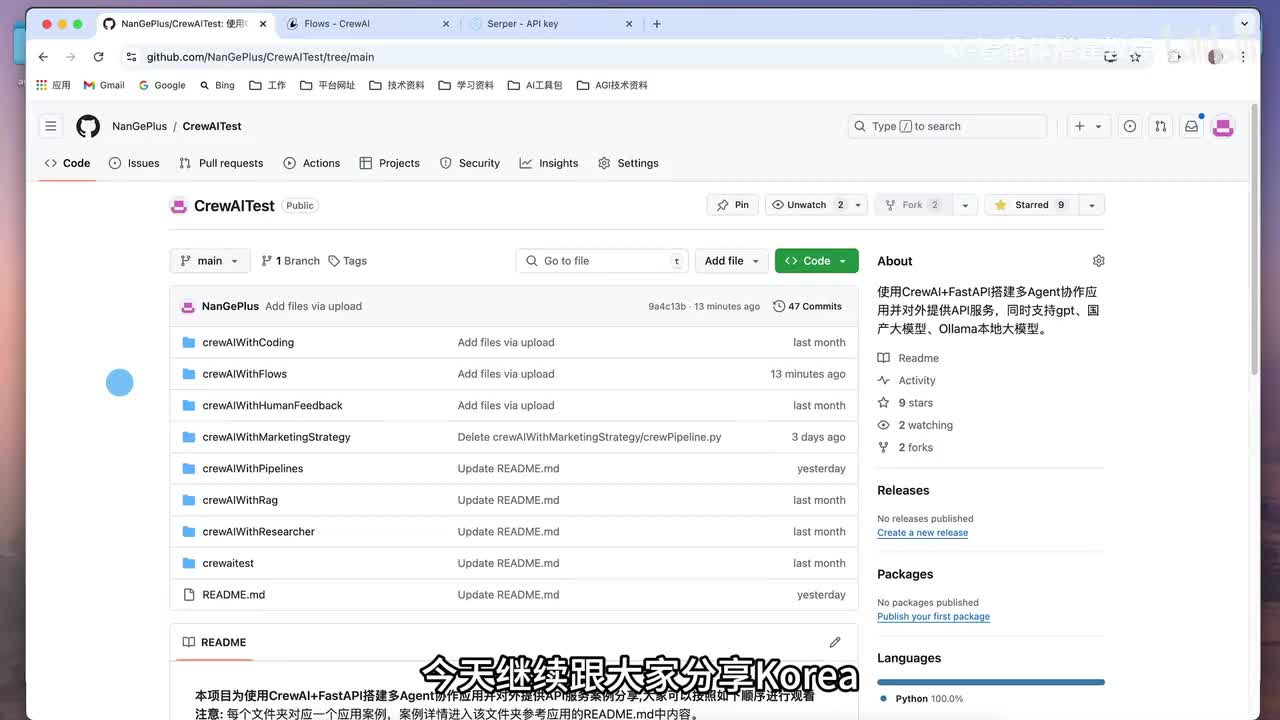The height and width of the screenshot is (720, 1280).
Task: Open the repository Settings tab
Action: [628, 163]
